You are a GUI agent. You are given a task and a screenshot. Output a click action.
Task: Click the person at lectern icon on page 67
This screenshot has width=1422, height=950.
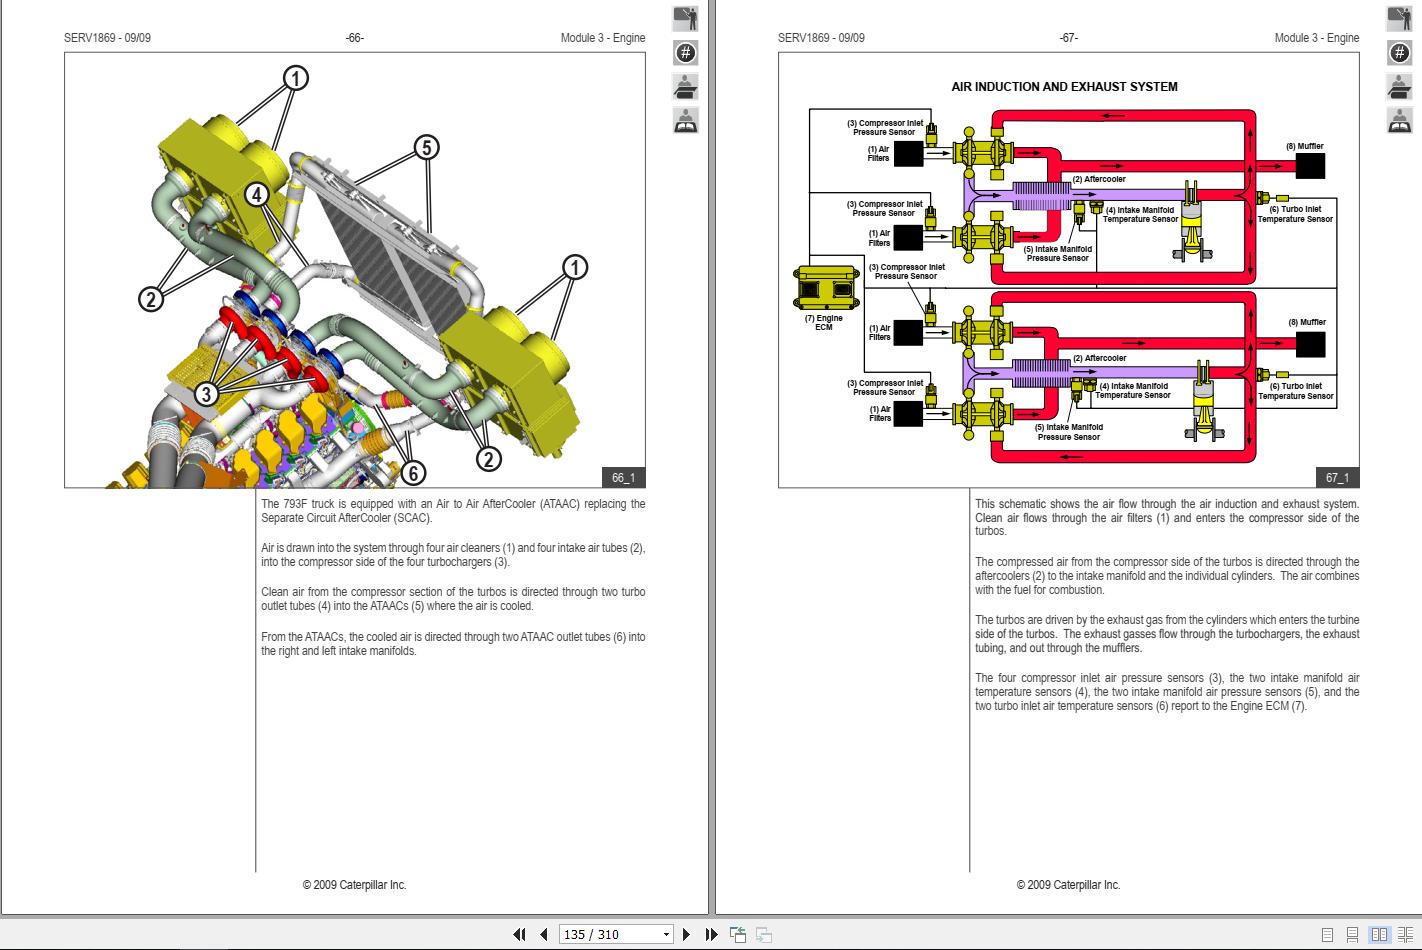coord(1400,86)
